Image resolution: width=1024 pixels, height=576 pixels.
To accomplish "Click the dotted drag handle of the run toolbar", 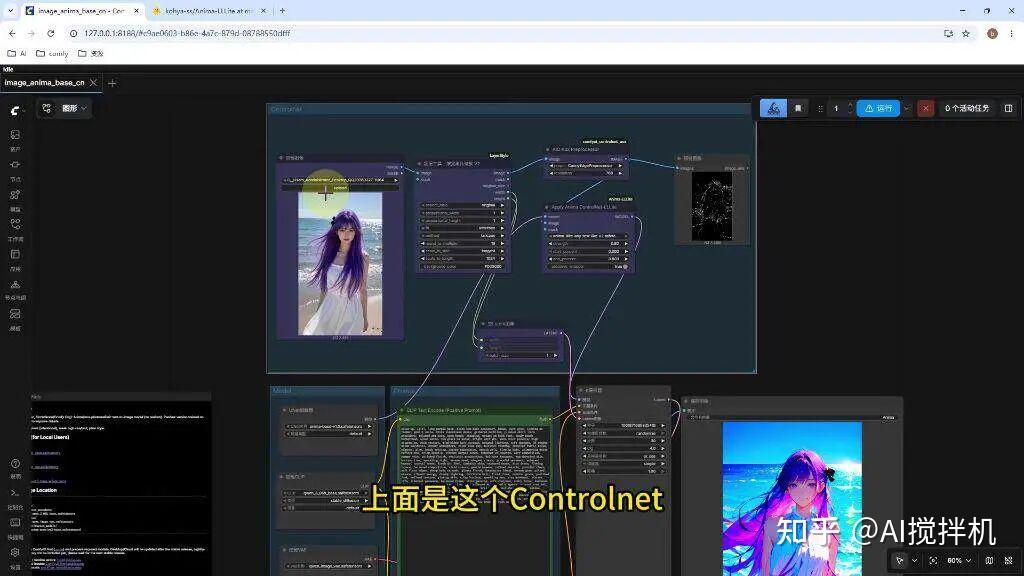I will coord(820,108).
